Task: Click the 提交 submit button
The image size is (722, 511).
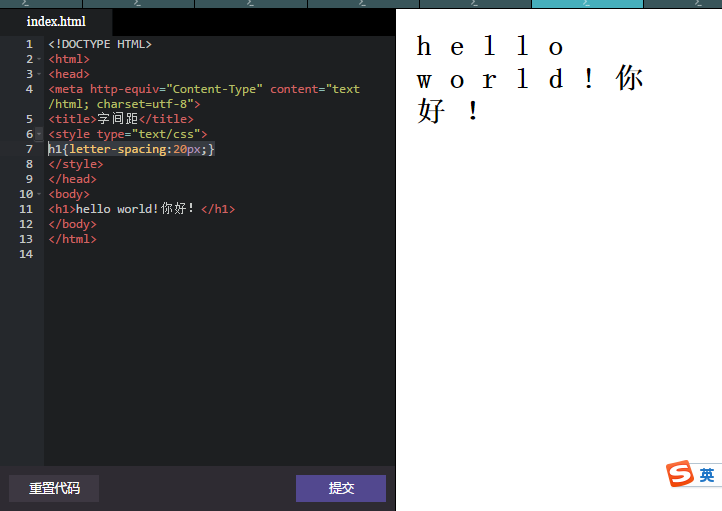Action: [341, 488]
